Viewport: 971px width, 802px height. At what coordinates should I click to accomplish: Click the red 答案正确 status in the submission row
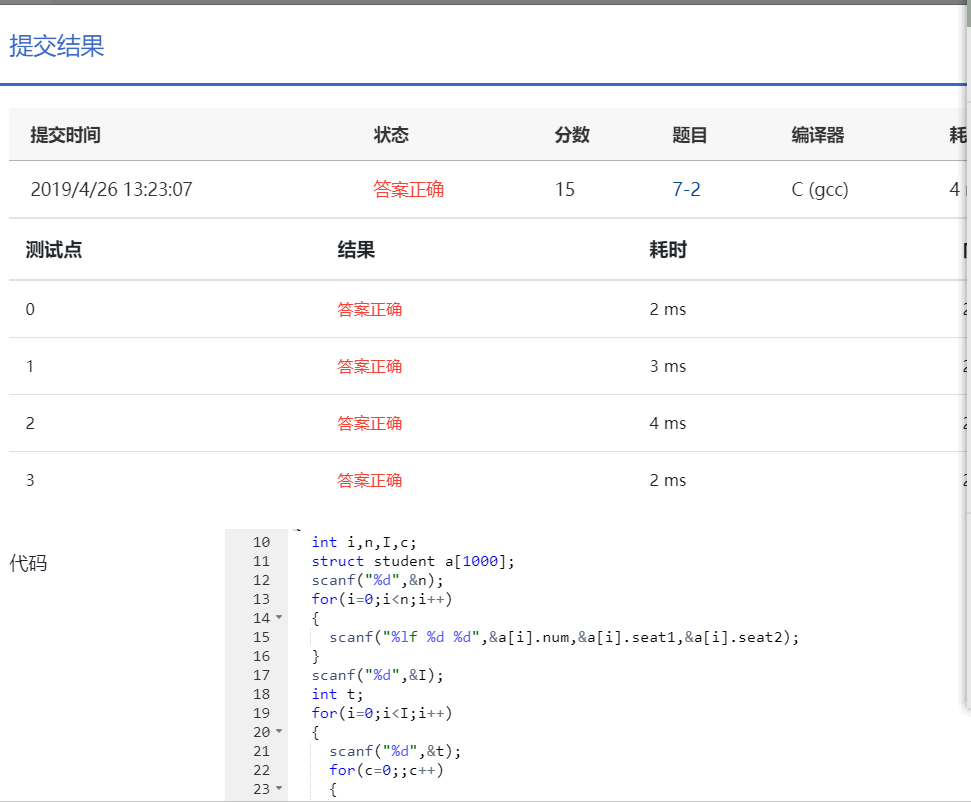point(408,190)
